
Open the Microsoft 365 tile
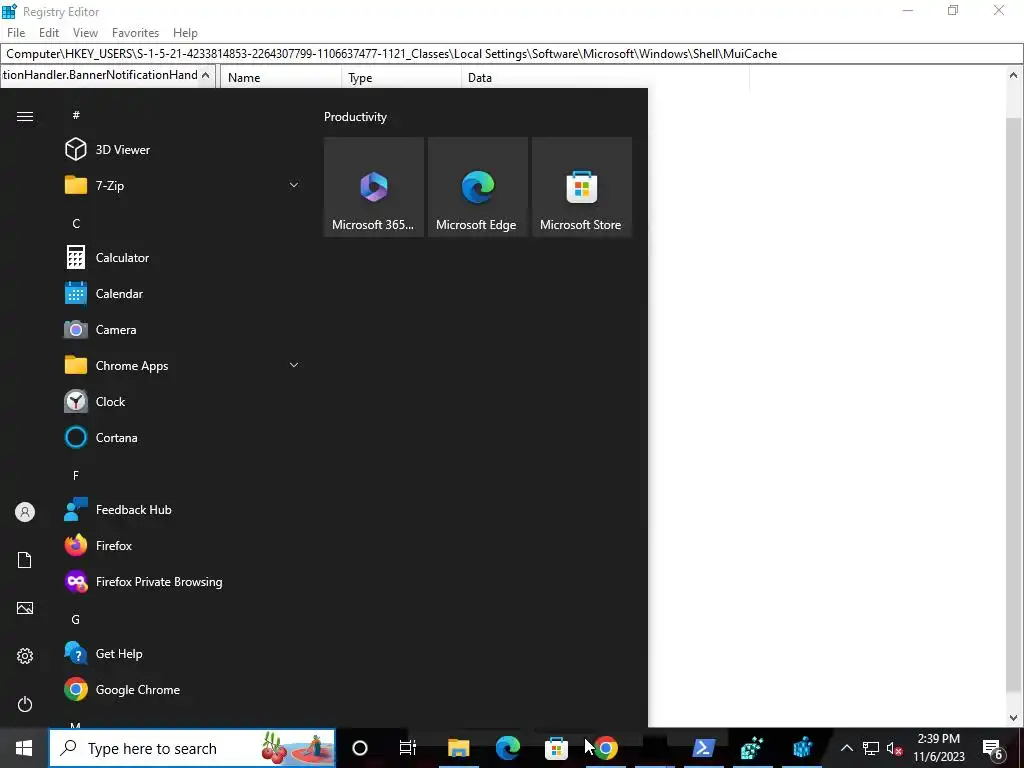tap(374, 187)
